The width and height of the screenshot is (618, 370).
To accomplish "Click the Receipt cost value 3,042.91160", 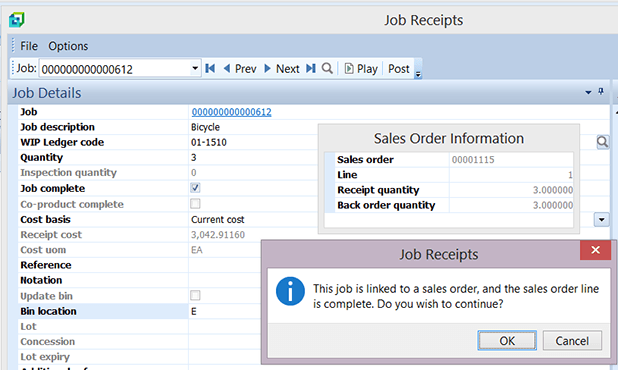I will [x=218, y=234].
